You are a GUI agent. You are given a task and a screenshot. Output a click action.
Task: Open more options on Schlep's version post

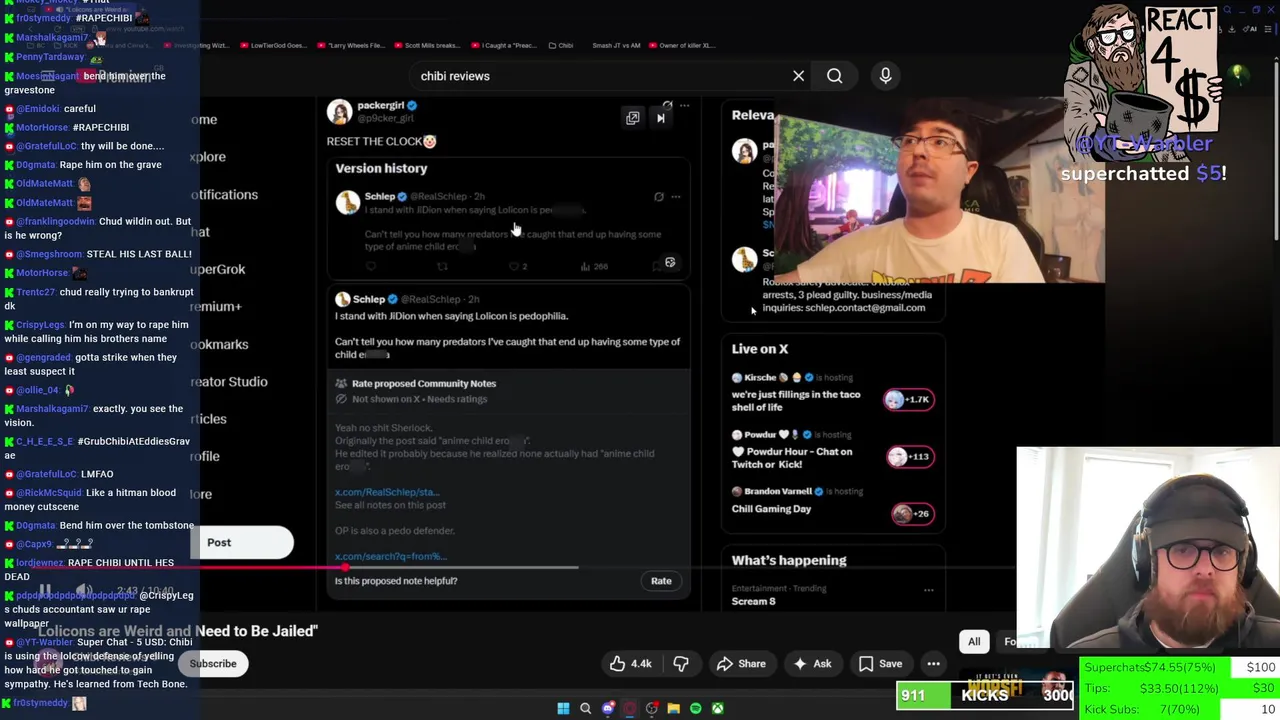coord(676,197)
